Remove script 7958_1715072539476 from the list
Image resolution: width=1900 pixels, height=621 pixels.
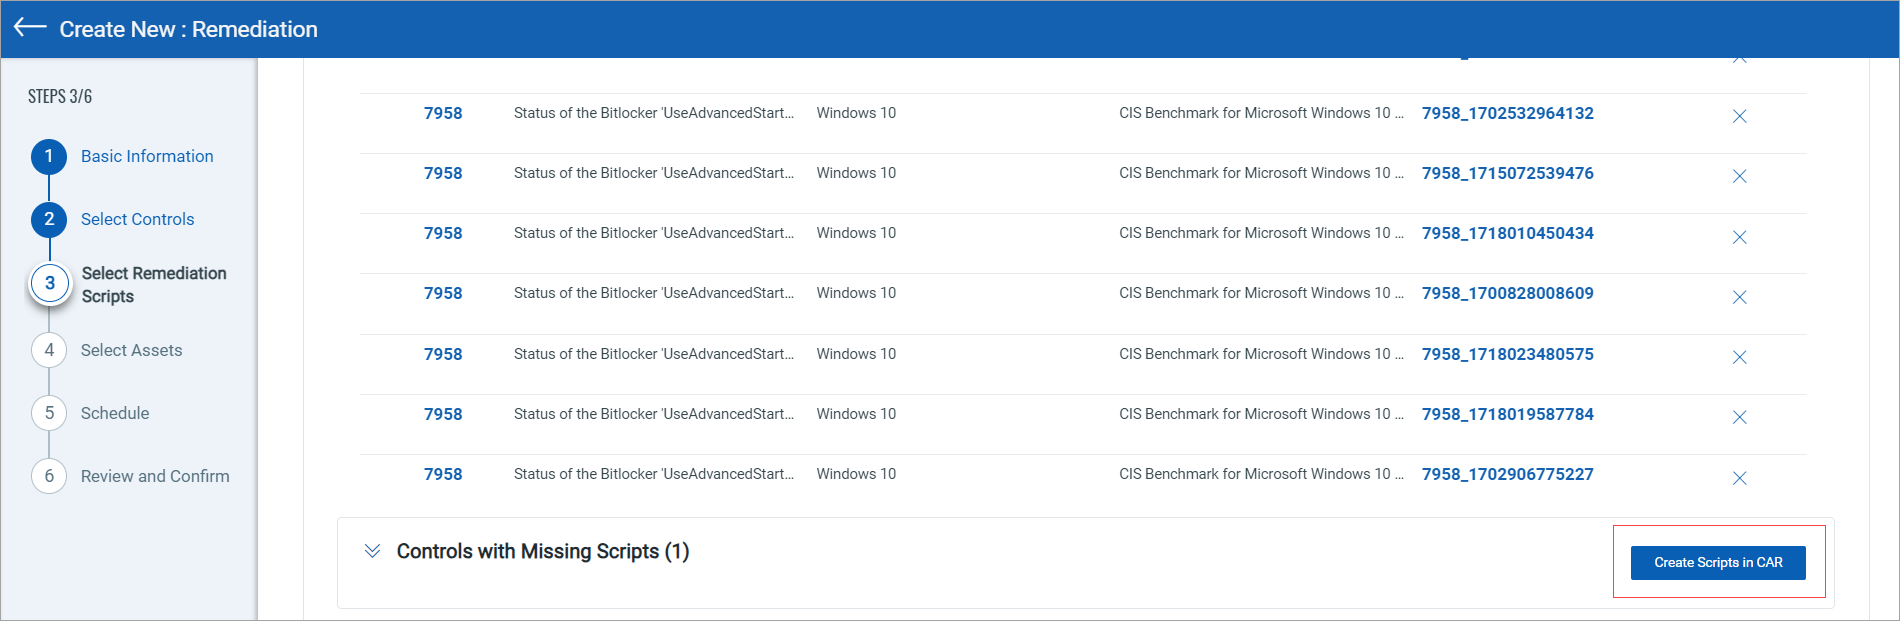click(1740, 176)
